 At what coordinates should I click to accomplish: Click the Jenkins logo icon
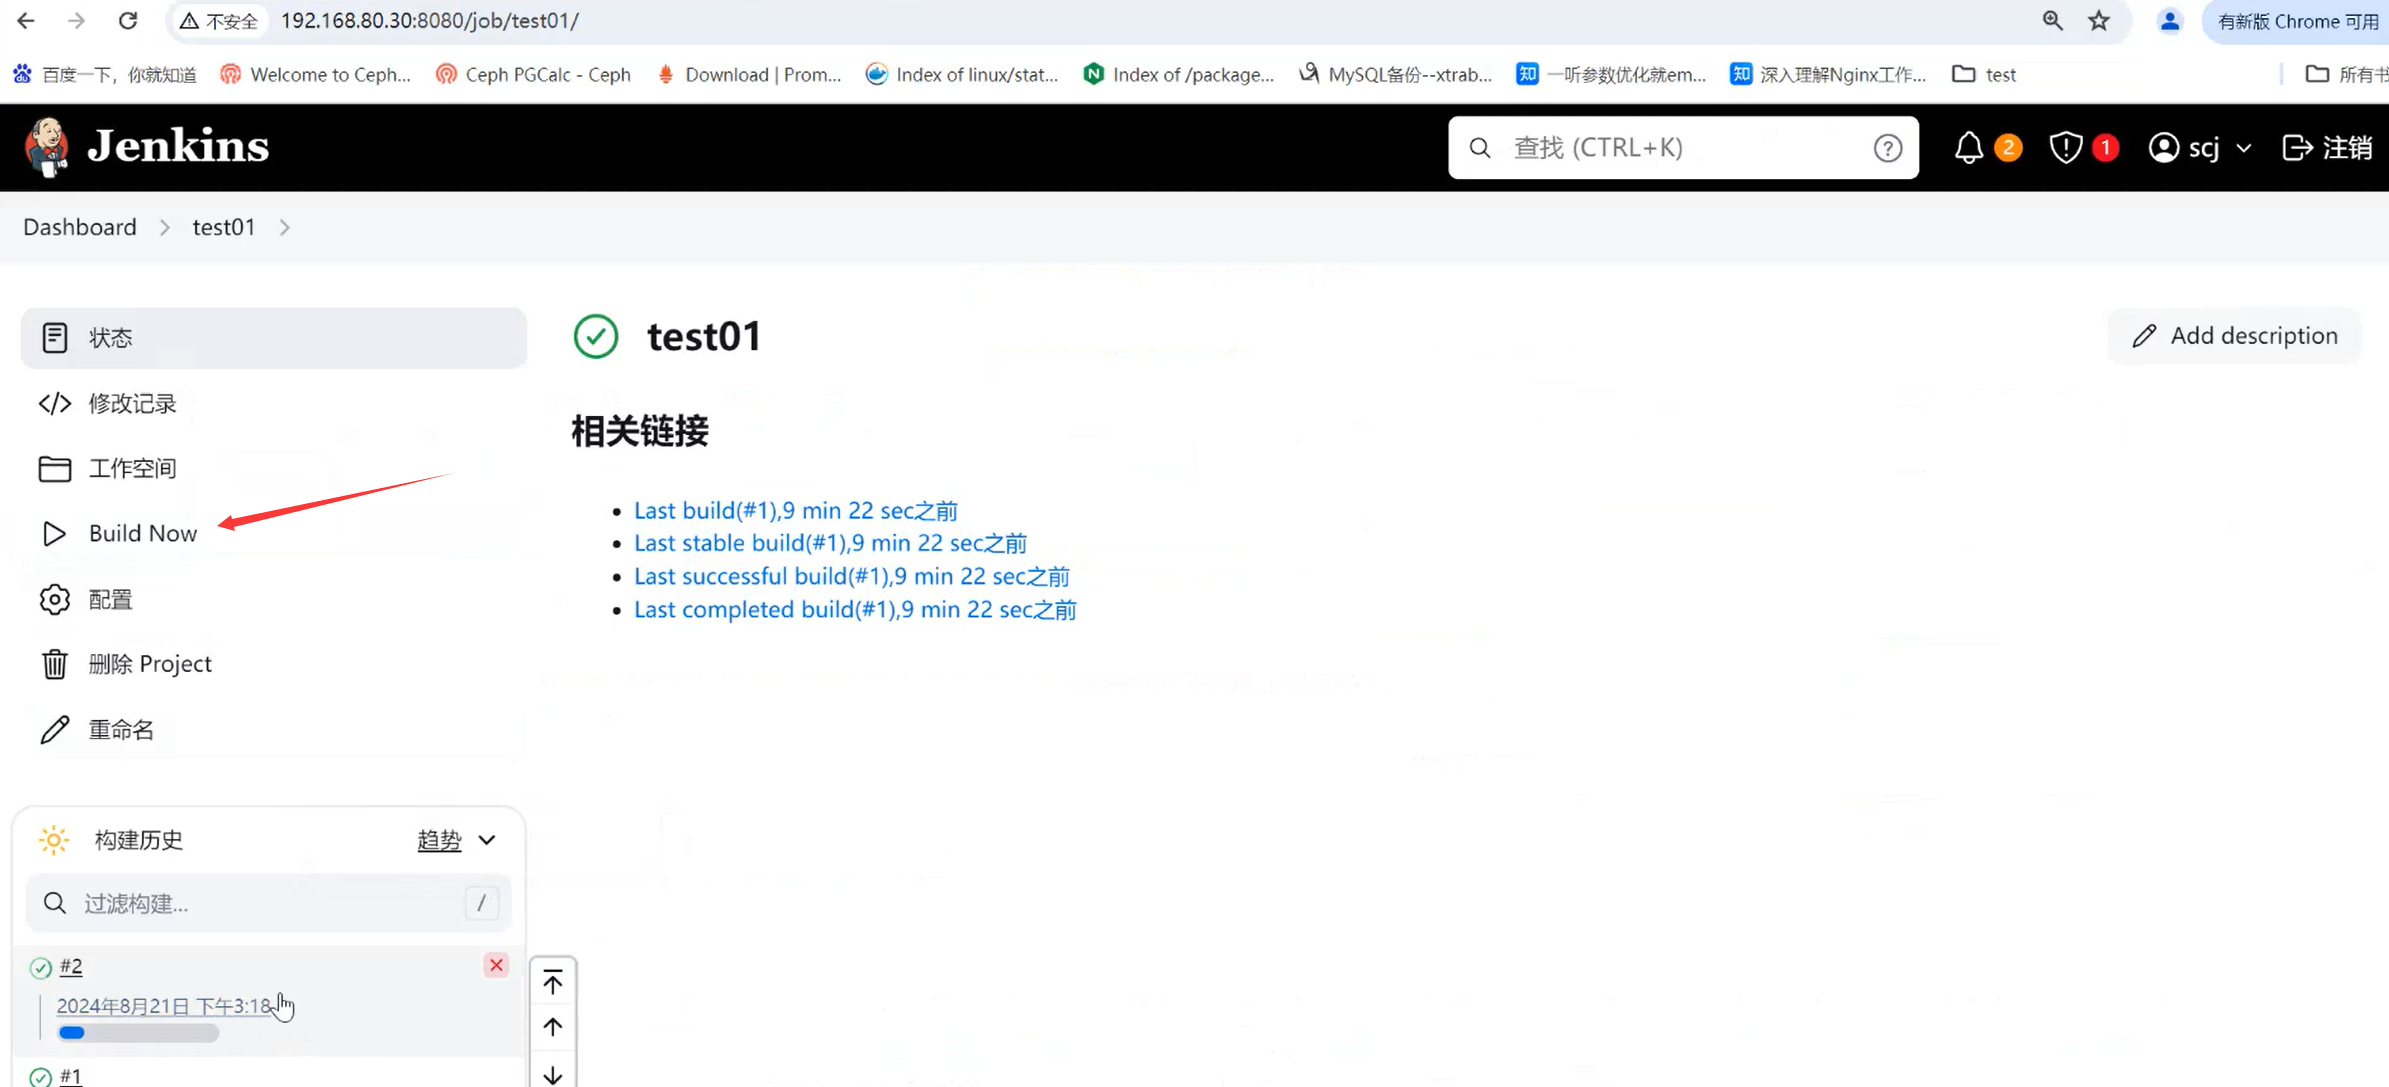coord(46,147)
